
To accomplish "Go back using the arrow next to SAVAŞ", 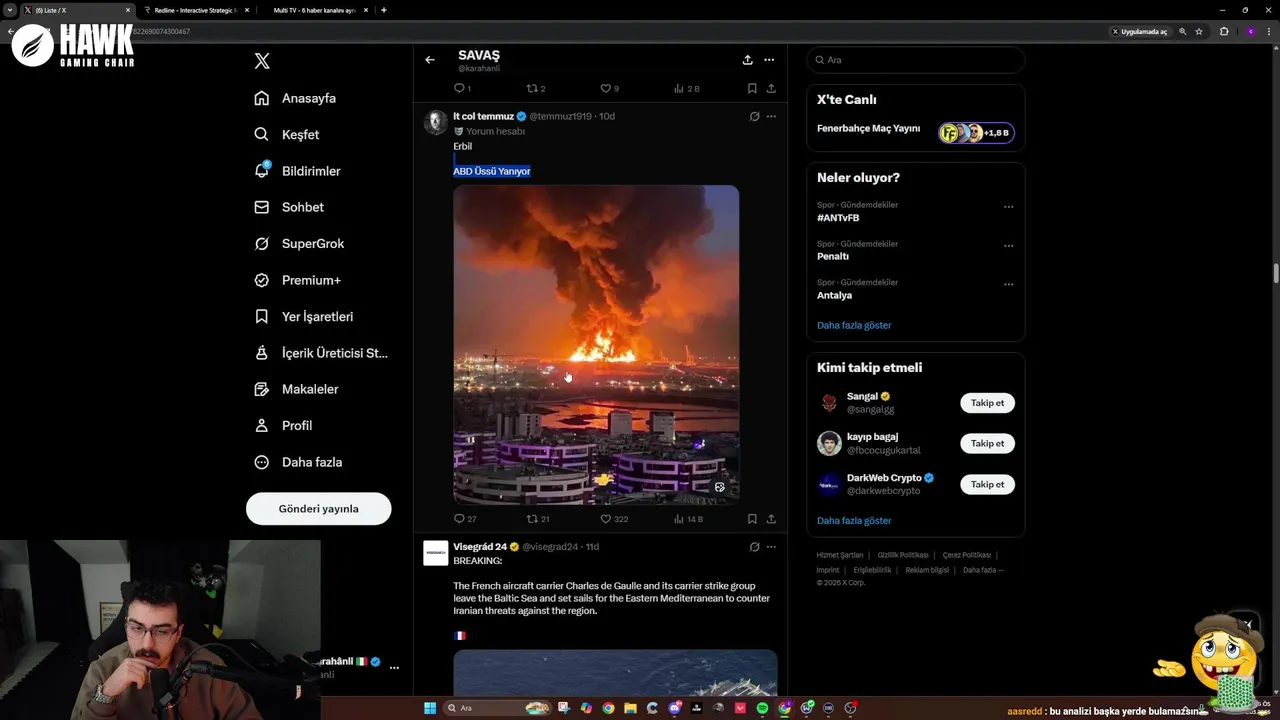I will tap(430, 60).
